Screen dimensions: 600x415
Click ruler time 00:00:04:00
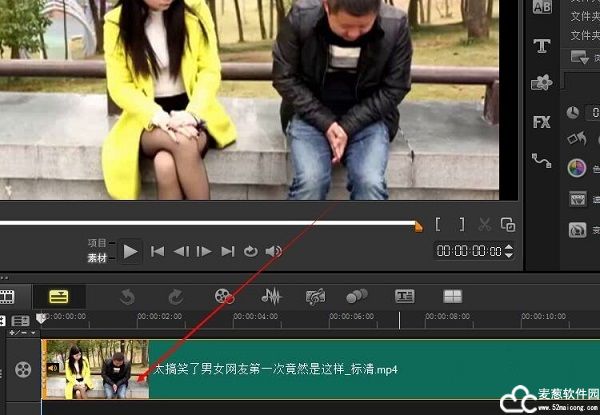(256, 316)
